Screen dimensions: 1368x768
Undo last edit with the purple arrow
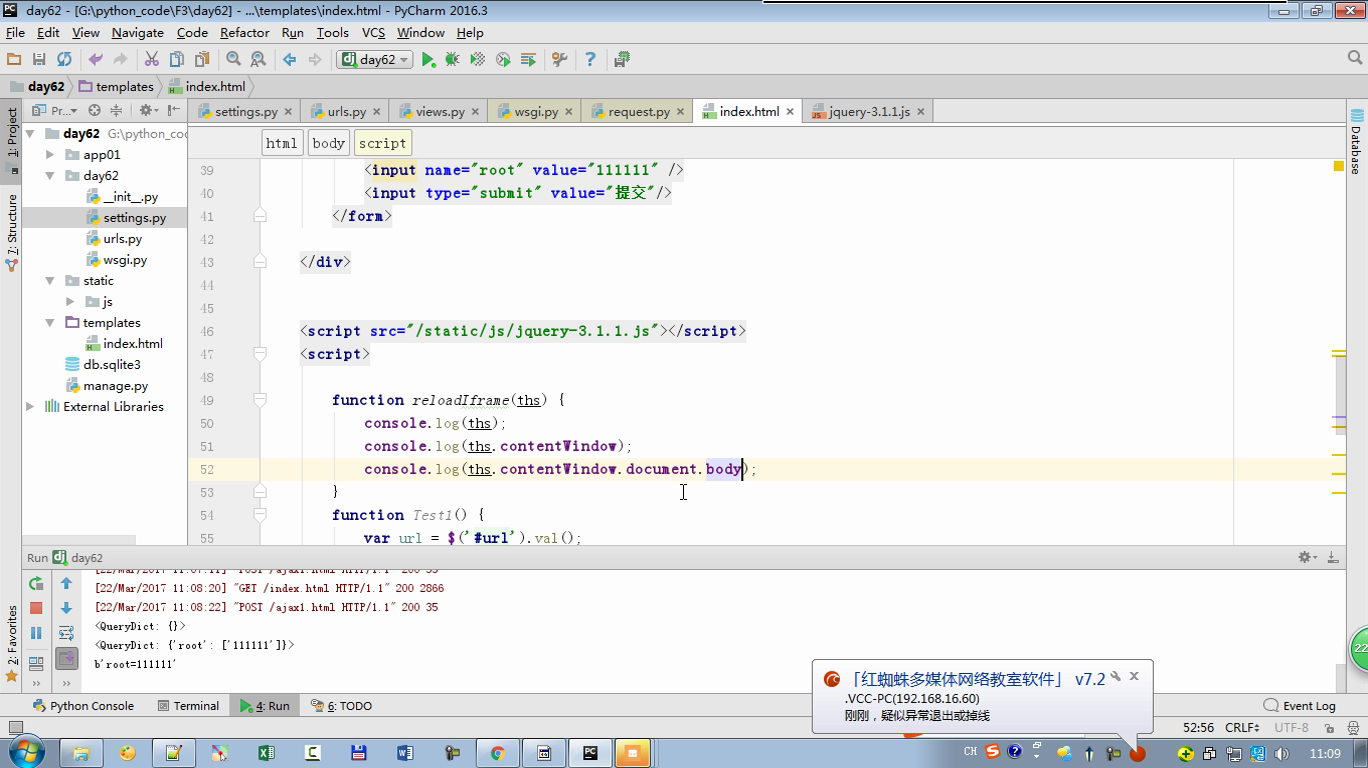click(x=96, y=60)
